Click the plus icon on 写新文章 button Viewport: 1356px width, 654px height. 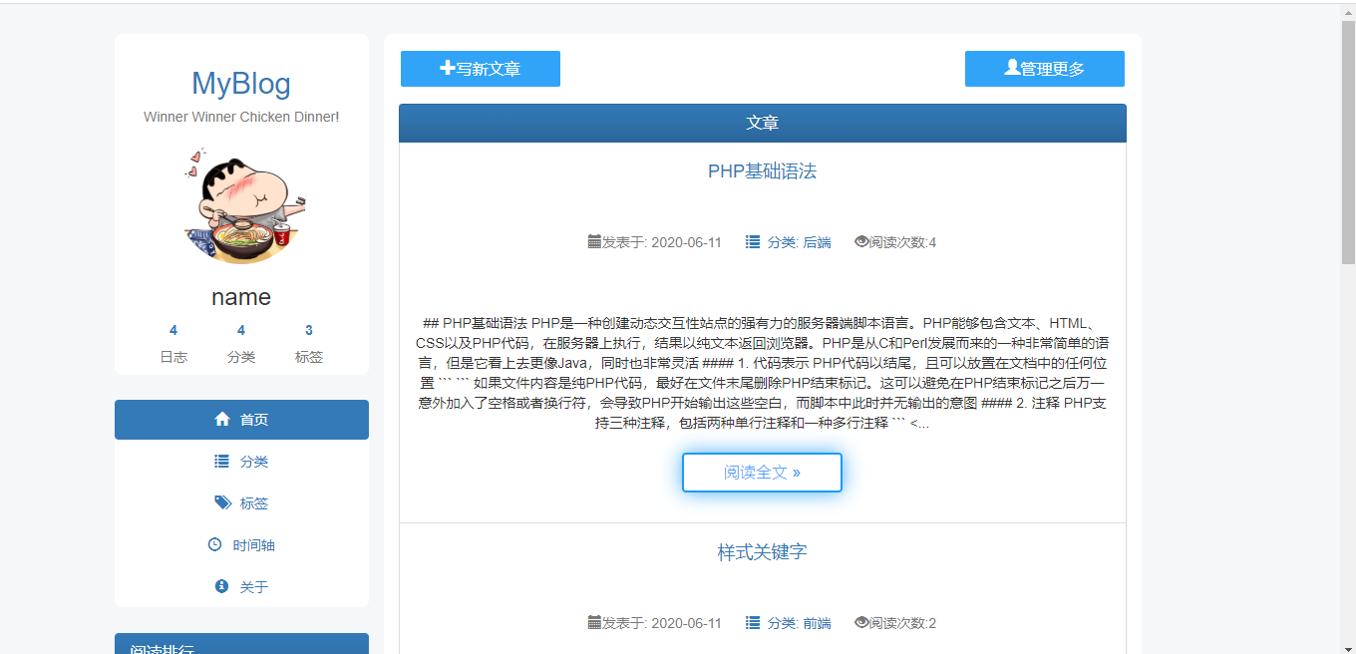tap(448, 68)
